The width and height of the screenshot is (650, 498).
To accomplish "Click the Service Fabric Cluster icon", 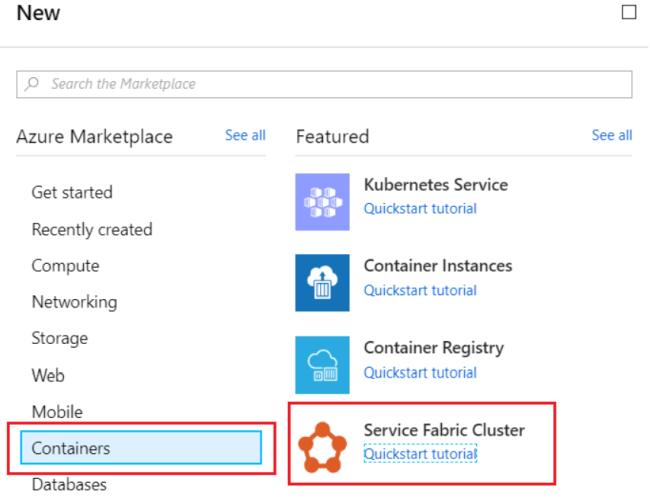I will pos(322,447).
